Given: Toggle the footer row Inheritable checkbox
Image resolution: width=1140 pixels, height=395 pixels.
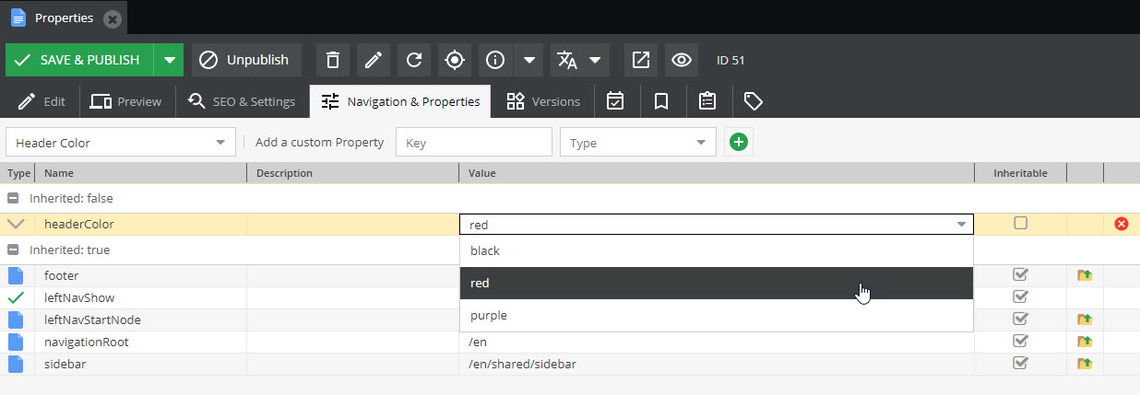Looking at the screenshot, I should click(1021, 274).
